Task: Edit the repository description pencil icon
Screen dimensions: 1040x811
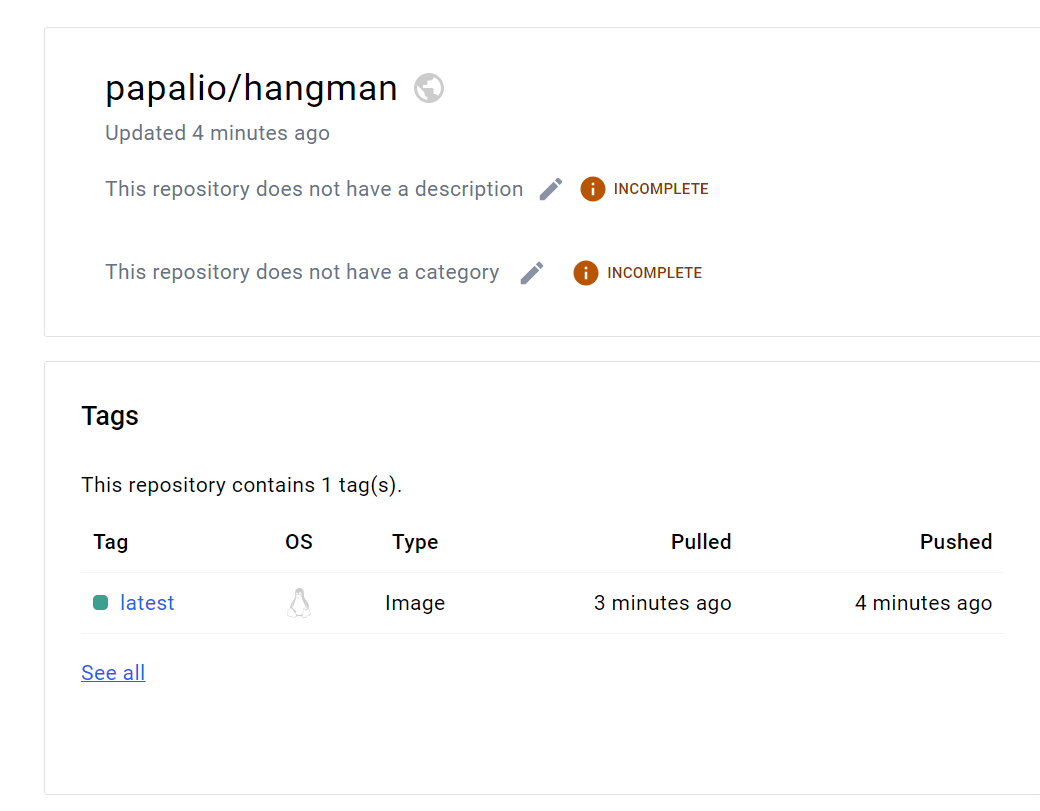Action: (x=551, y=189)
